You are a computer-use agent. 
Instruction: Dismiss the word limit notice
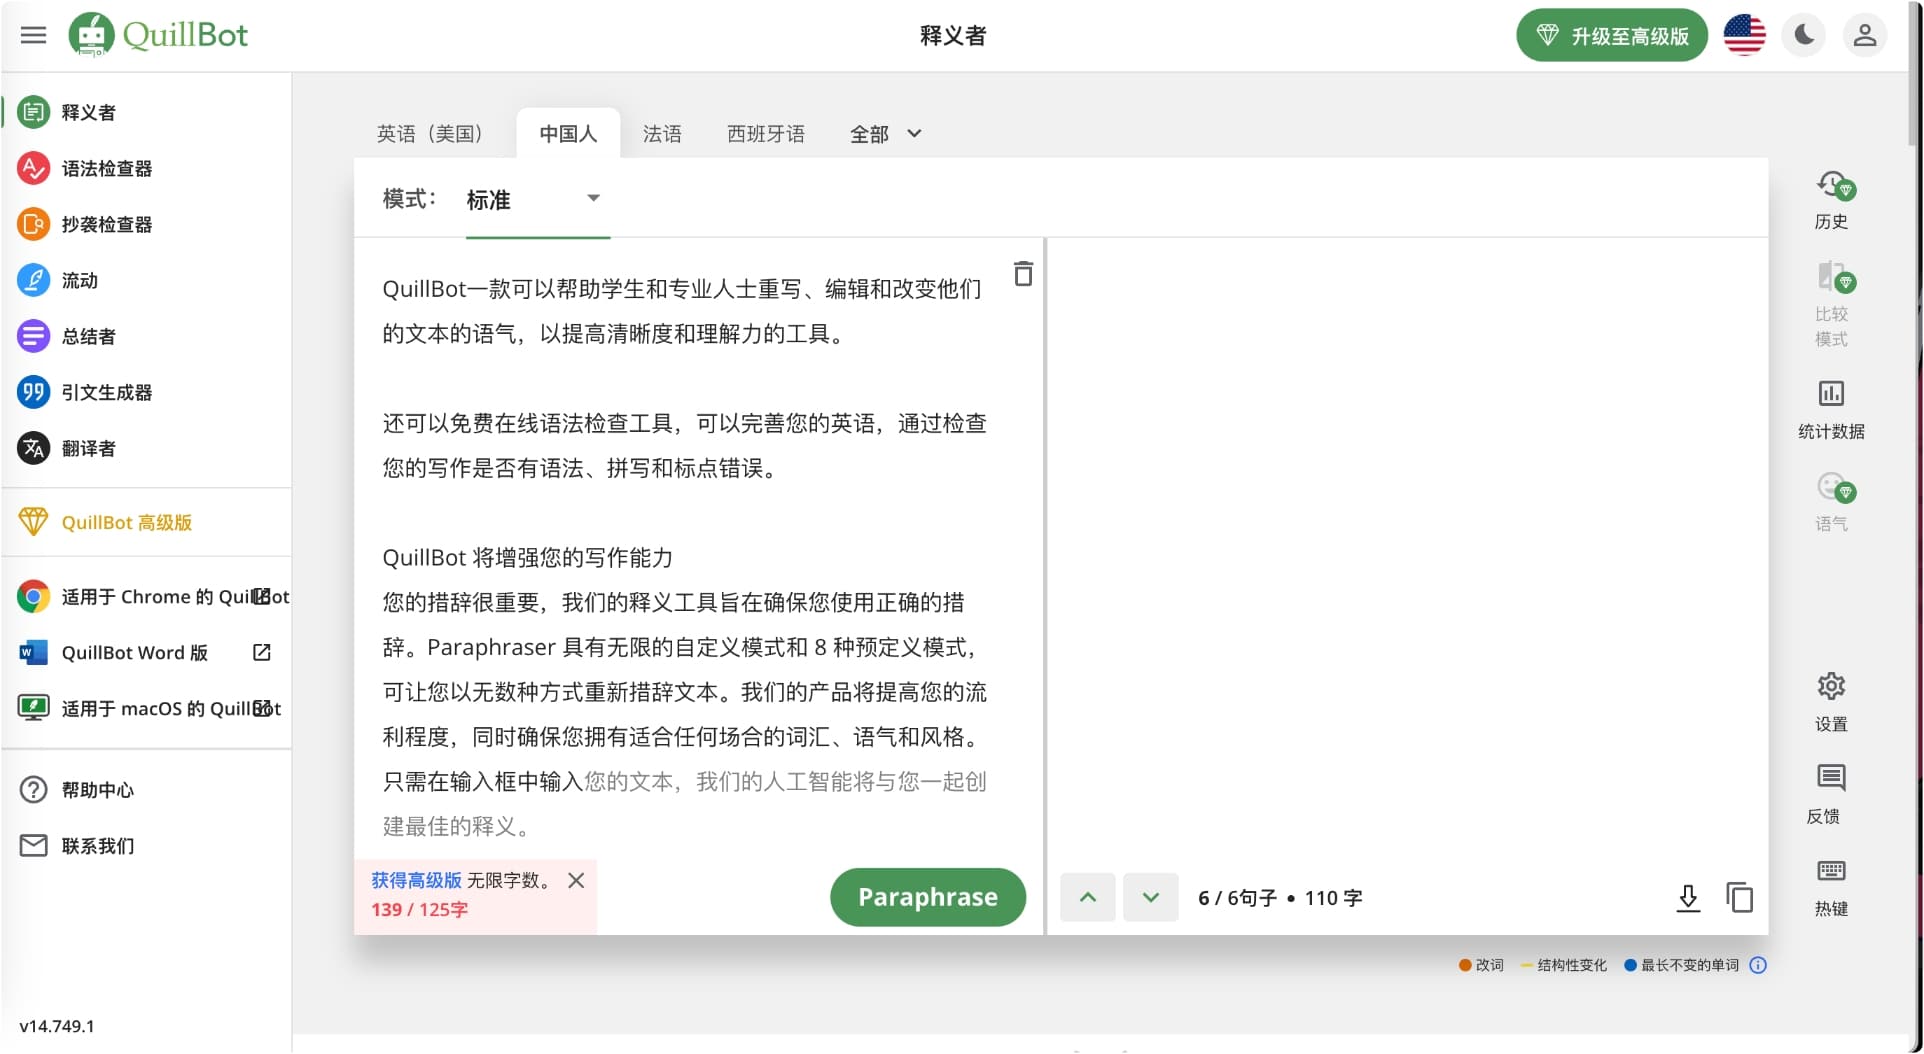tap(576, 880)
